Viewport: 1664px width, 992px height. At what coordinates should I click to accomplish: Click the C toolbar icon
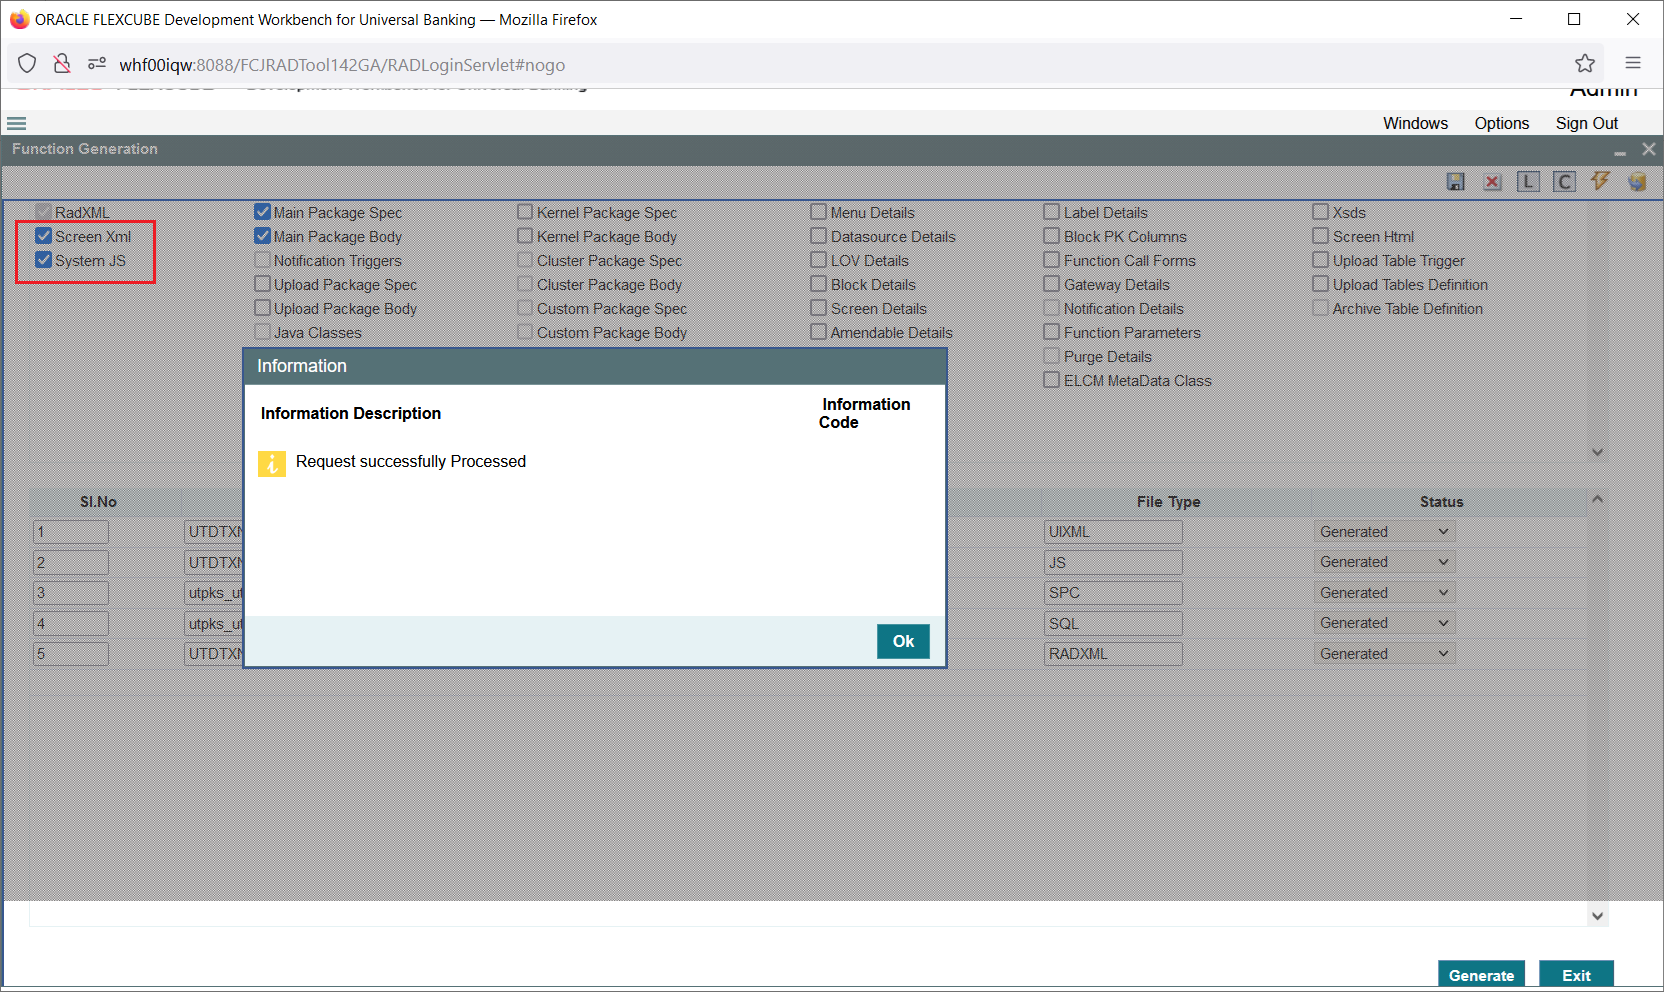[x=1564, y=181]
